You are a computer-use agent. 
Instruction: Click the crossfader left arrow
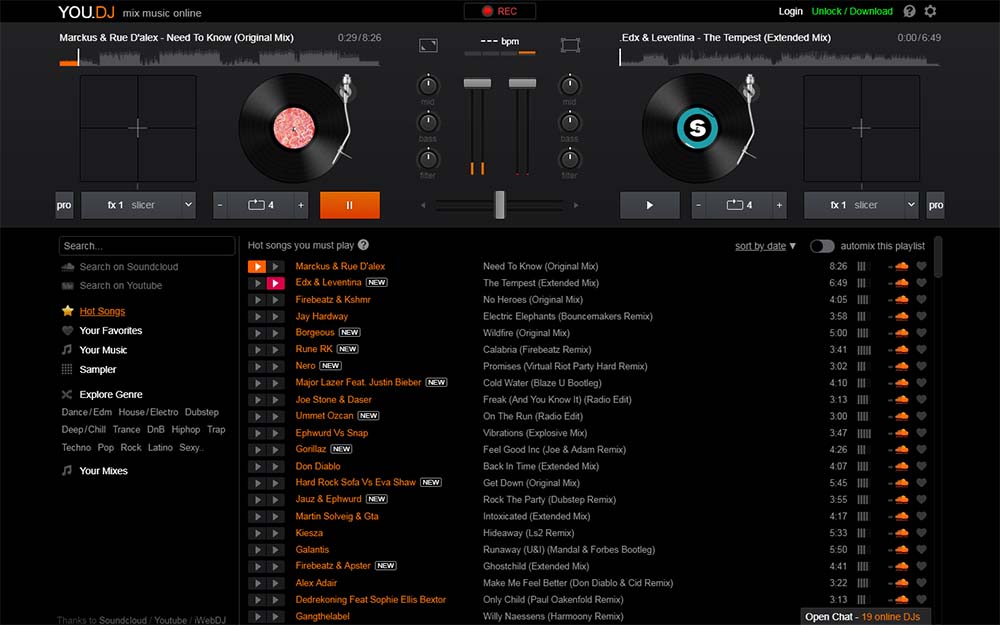pos(423,205)
